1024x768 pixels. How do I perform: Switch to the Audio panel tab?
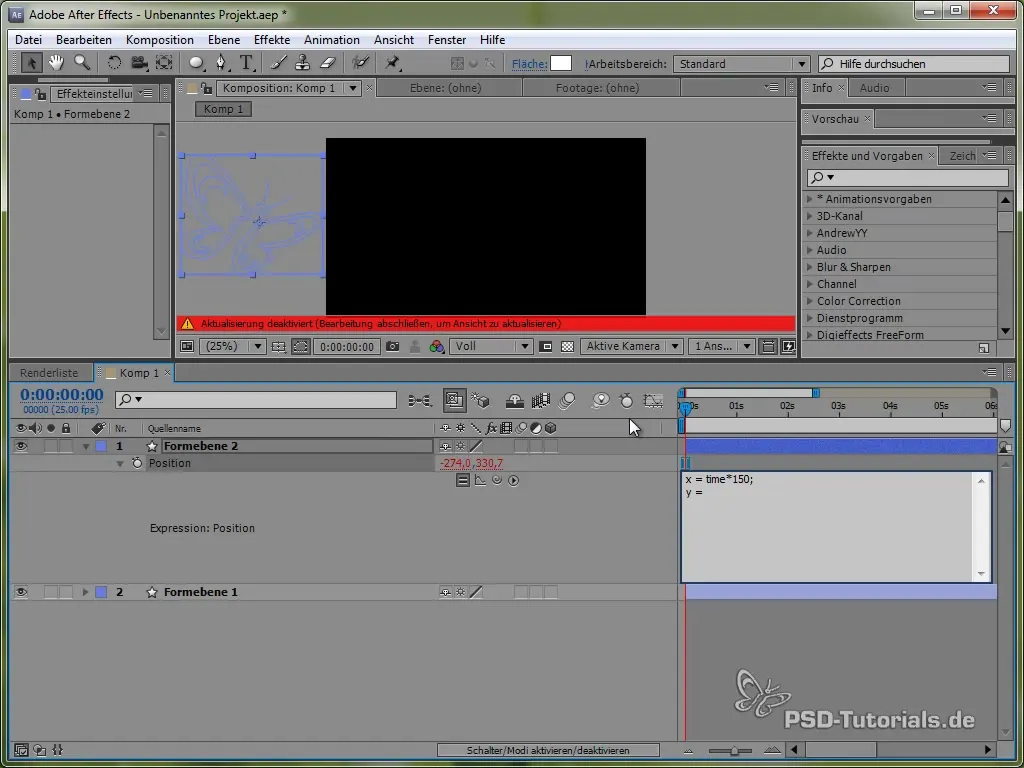pos(874,88)
